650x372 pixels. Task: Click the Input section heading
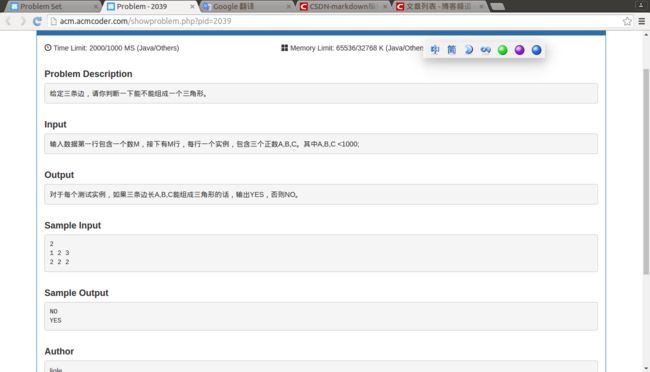tap(55, 124)
